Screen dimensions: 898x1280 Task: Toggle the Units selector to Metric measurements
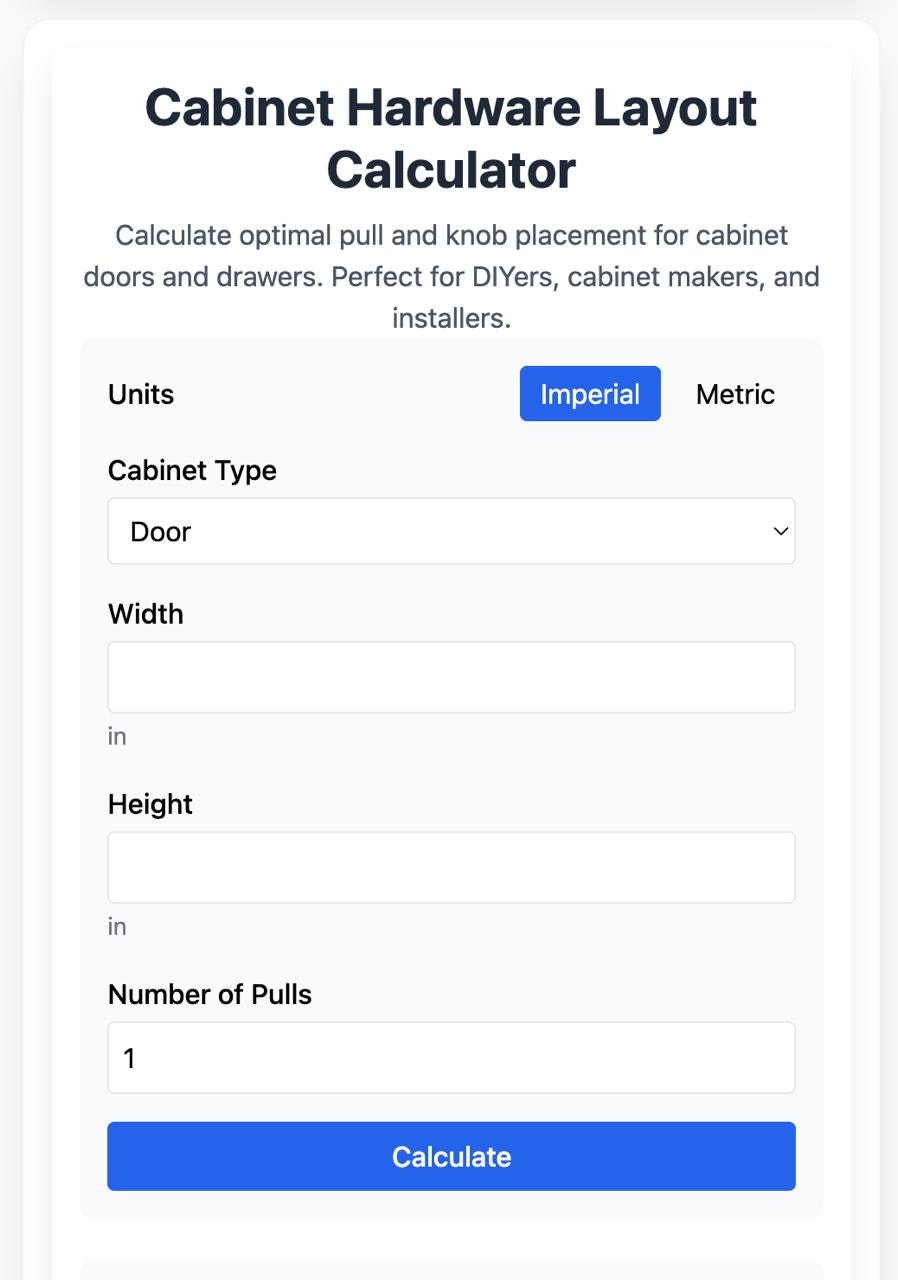point(735,393)
